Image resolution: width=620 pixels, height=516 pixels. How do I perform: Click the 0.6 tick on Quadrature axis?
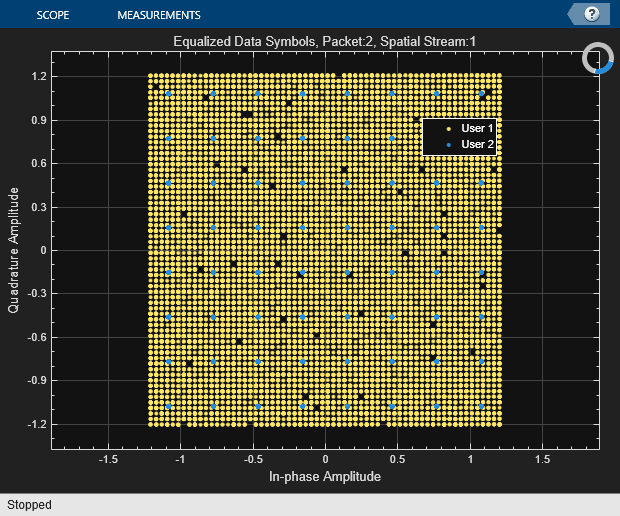[40, 163]
